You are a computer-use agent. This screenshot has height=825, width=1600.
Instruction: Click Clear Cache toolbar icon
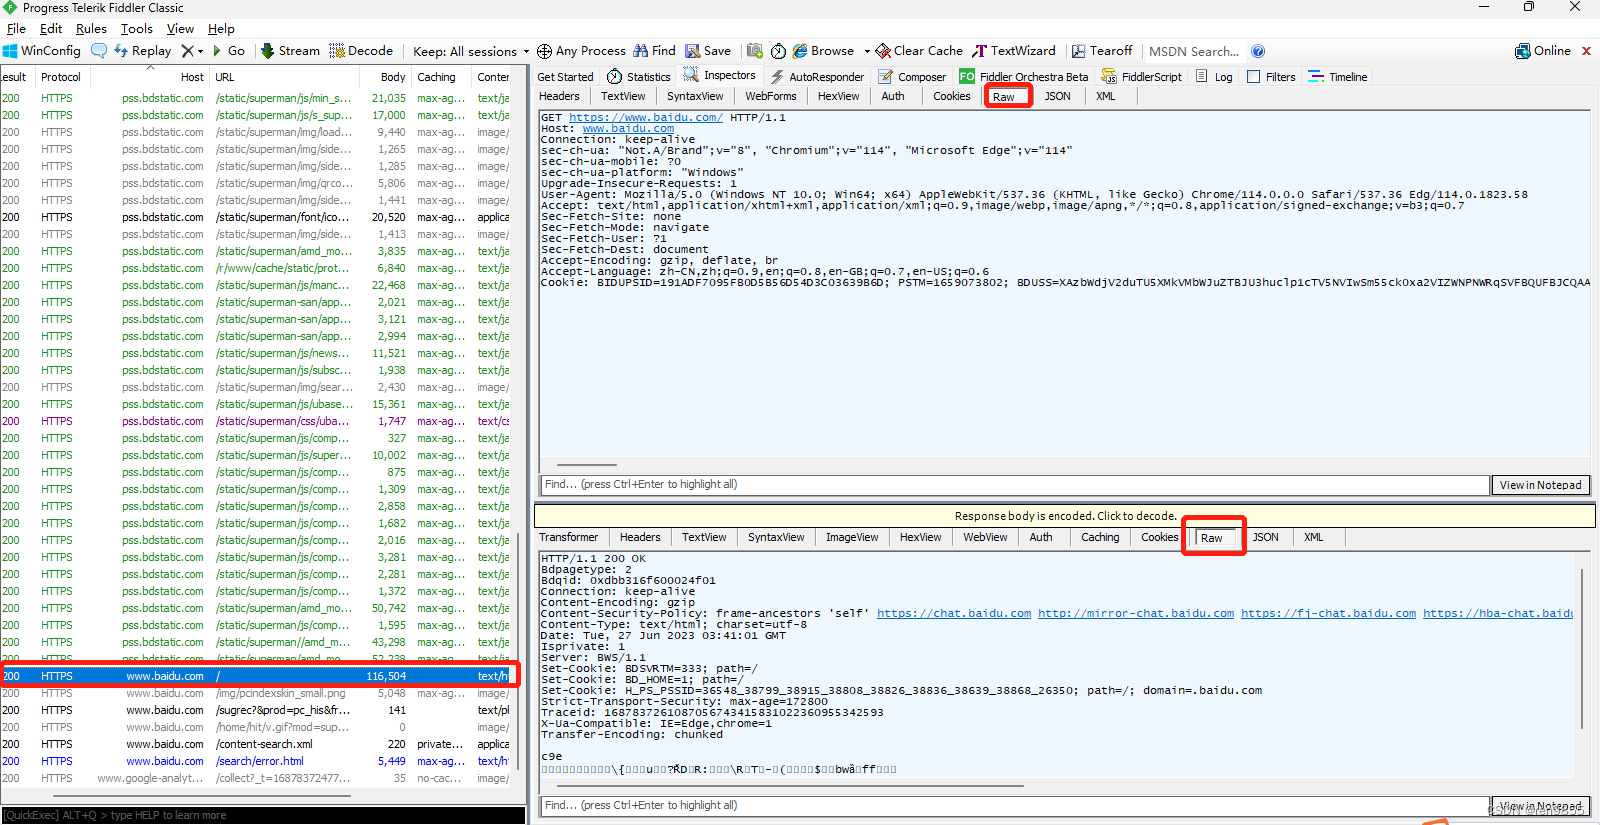pyautogui.click(x=883, y=51)
